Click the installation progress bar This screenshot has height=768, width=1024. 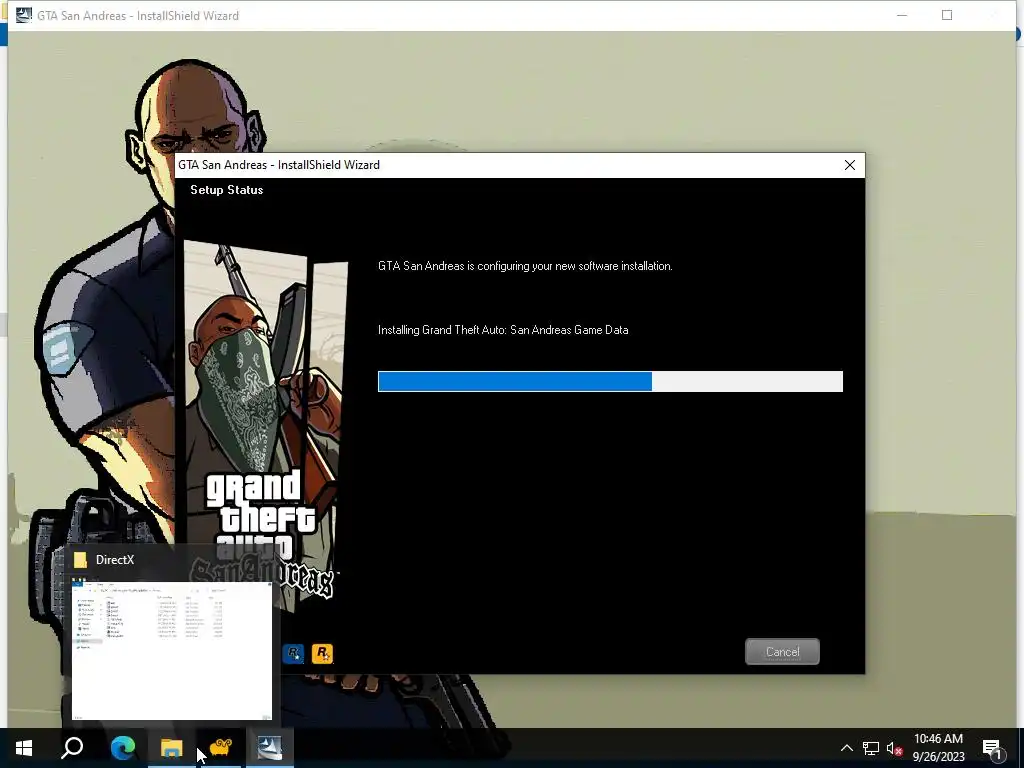click(x=610, y=381)
